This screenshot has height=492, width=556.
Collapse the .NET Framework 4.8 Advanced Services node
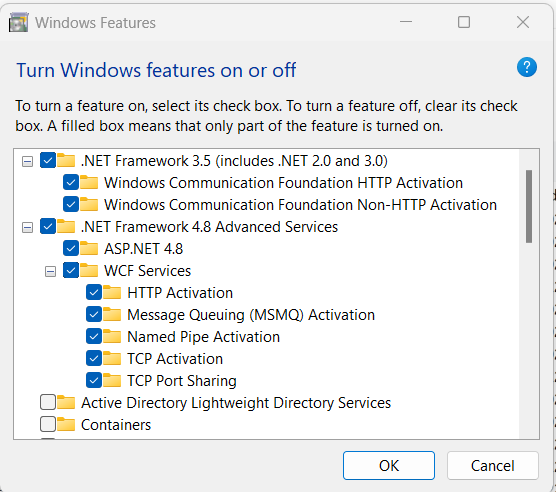click(27, 227)
